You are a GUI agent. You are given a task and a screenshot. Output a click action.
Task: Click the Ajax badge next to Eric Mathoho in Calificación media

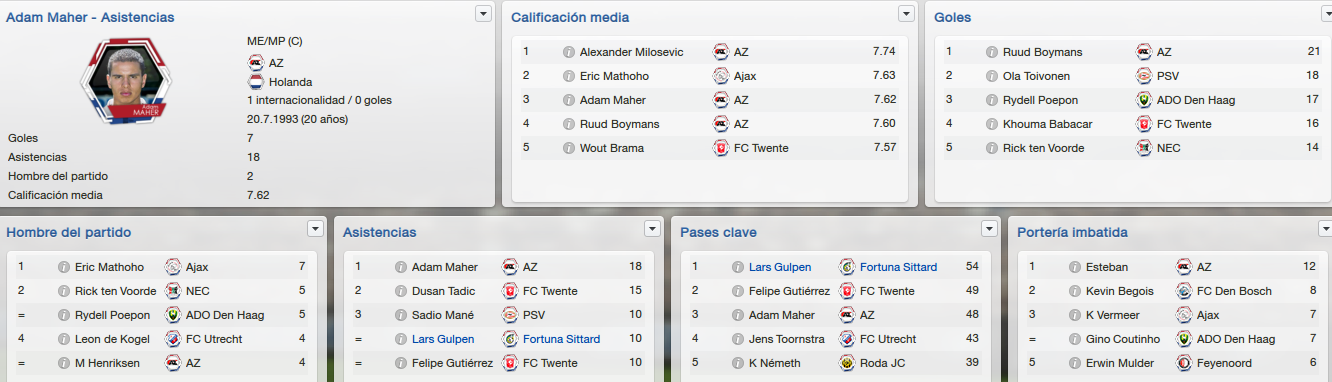(x=721, y=76)
